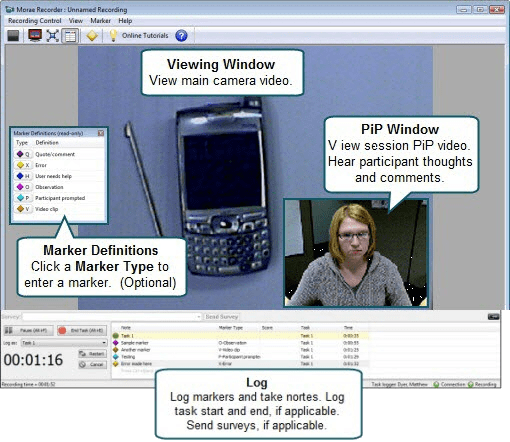510x442 pixels.
Task: Click the yellow X Error marker icon
Action: tap(20, 165)
